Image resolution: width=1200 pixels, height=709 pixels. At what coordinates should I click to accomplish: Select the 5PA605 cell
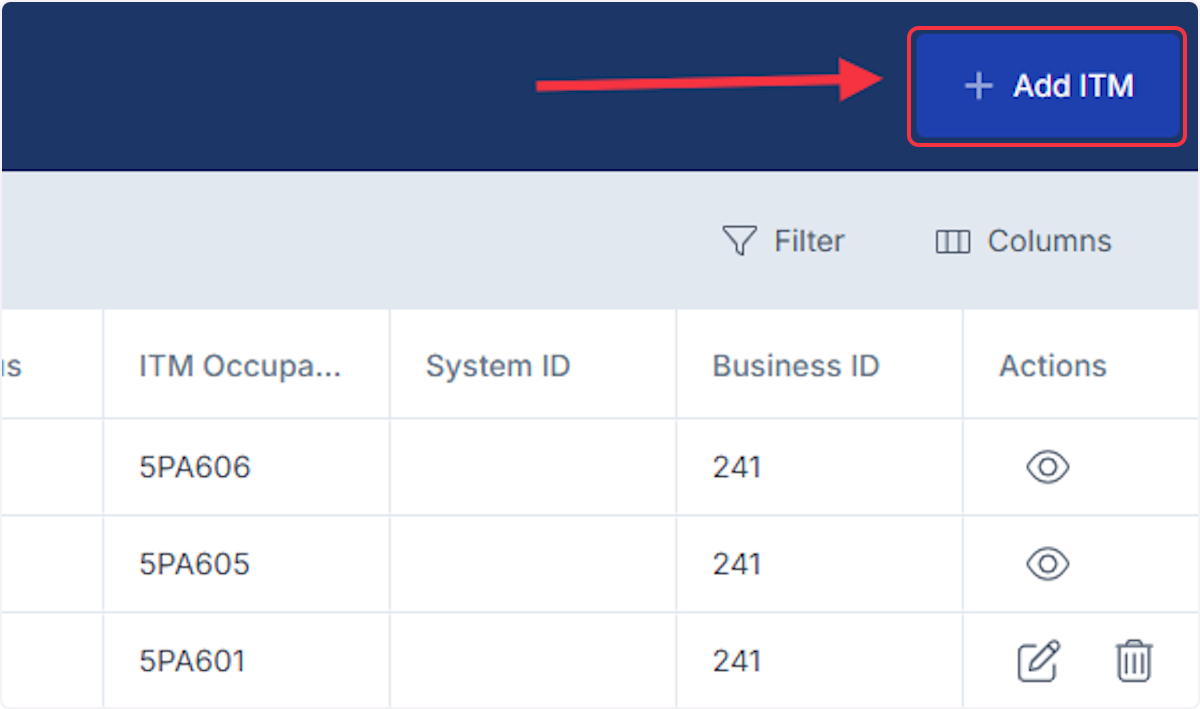[246, 564]
